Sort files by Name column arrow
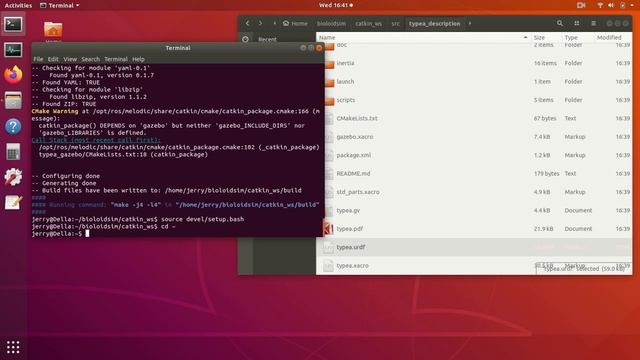 (x=525, y=38)
